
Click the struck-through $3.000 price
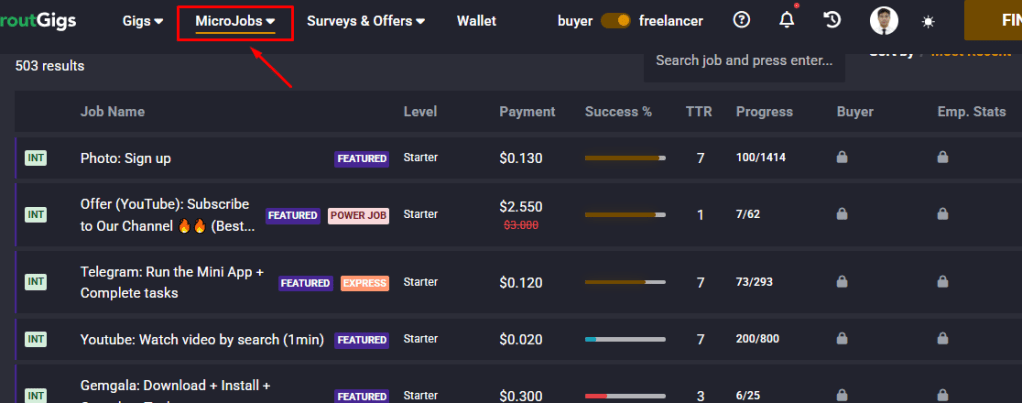[521, 224]
